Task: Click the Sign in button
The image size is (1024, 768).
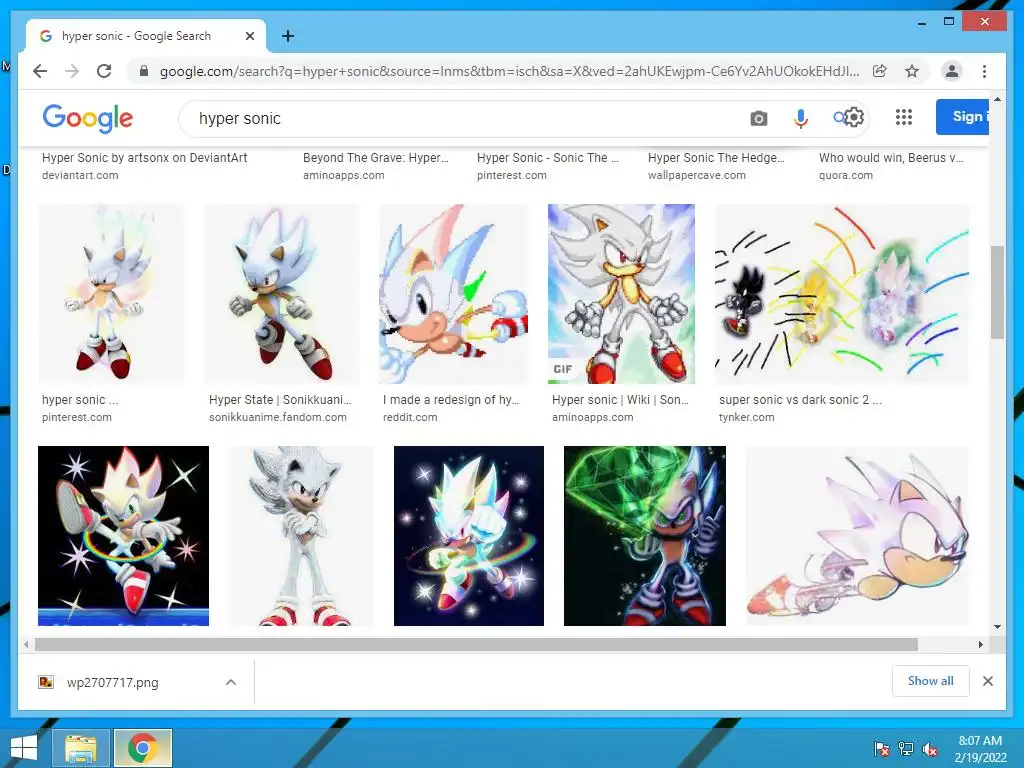Action: 963,117
